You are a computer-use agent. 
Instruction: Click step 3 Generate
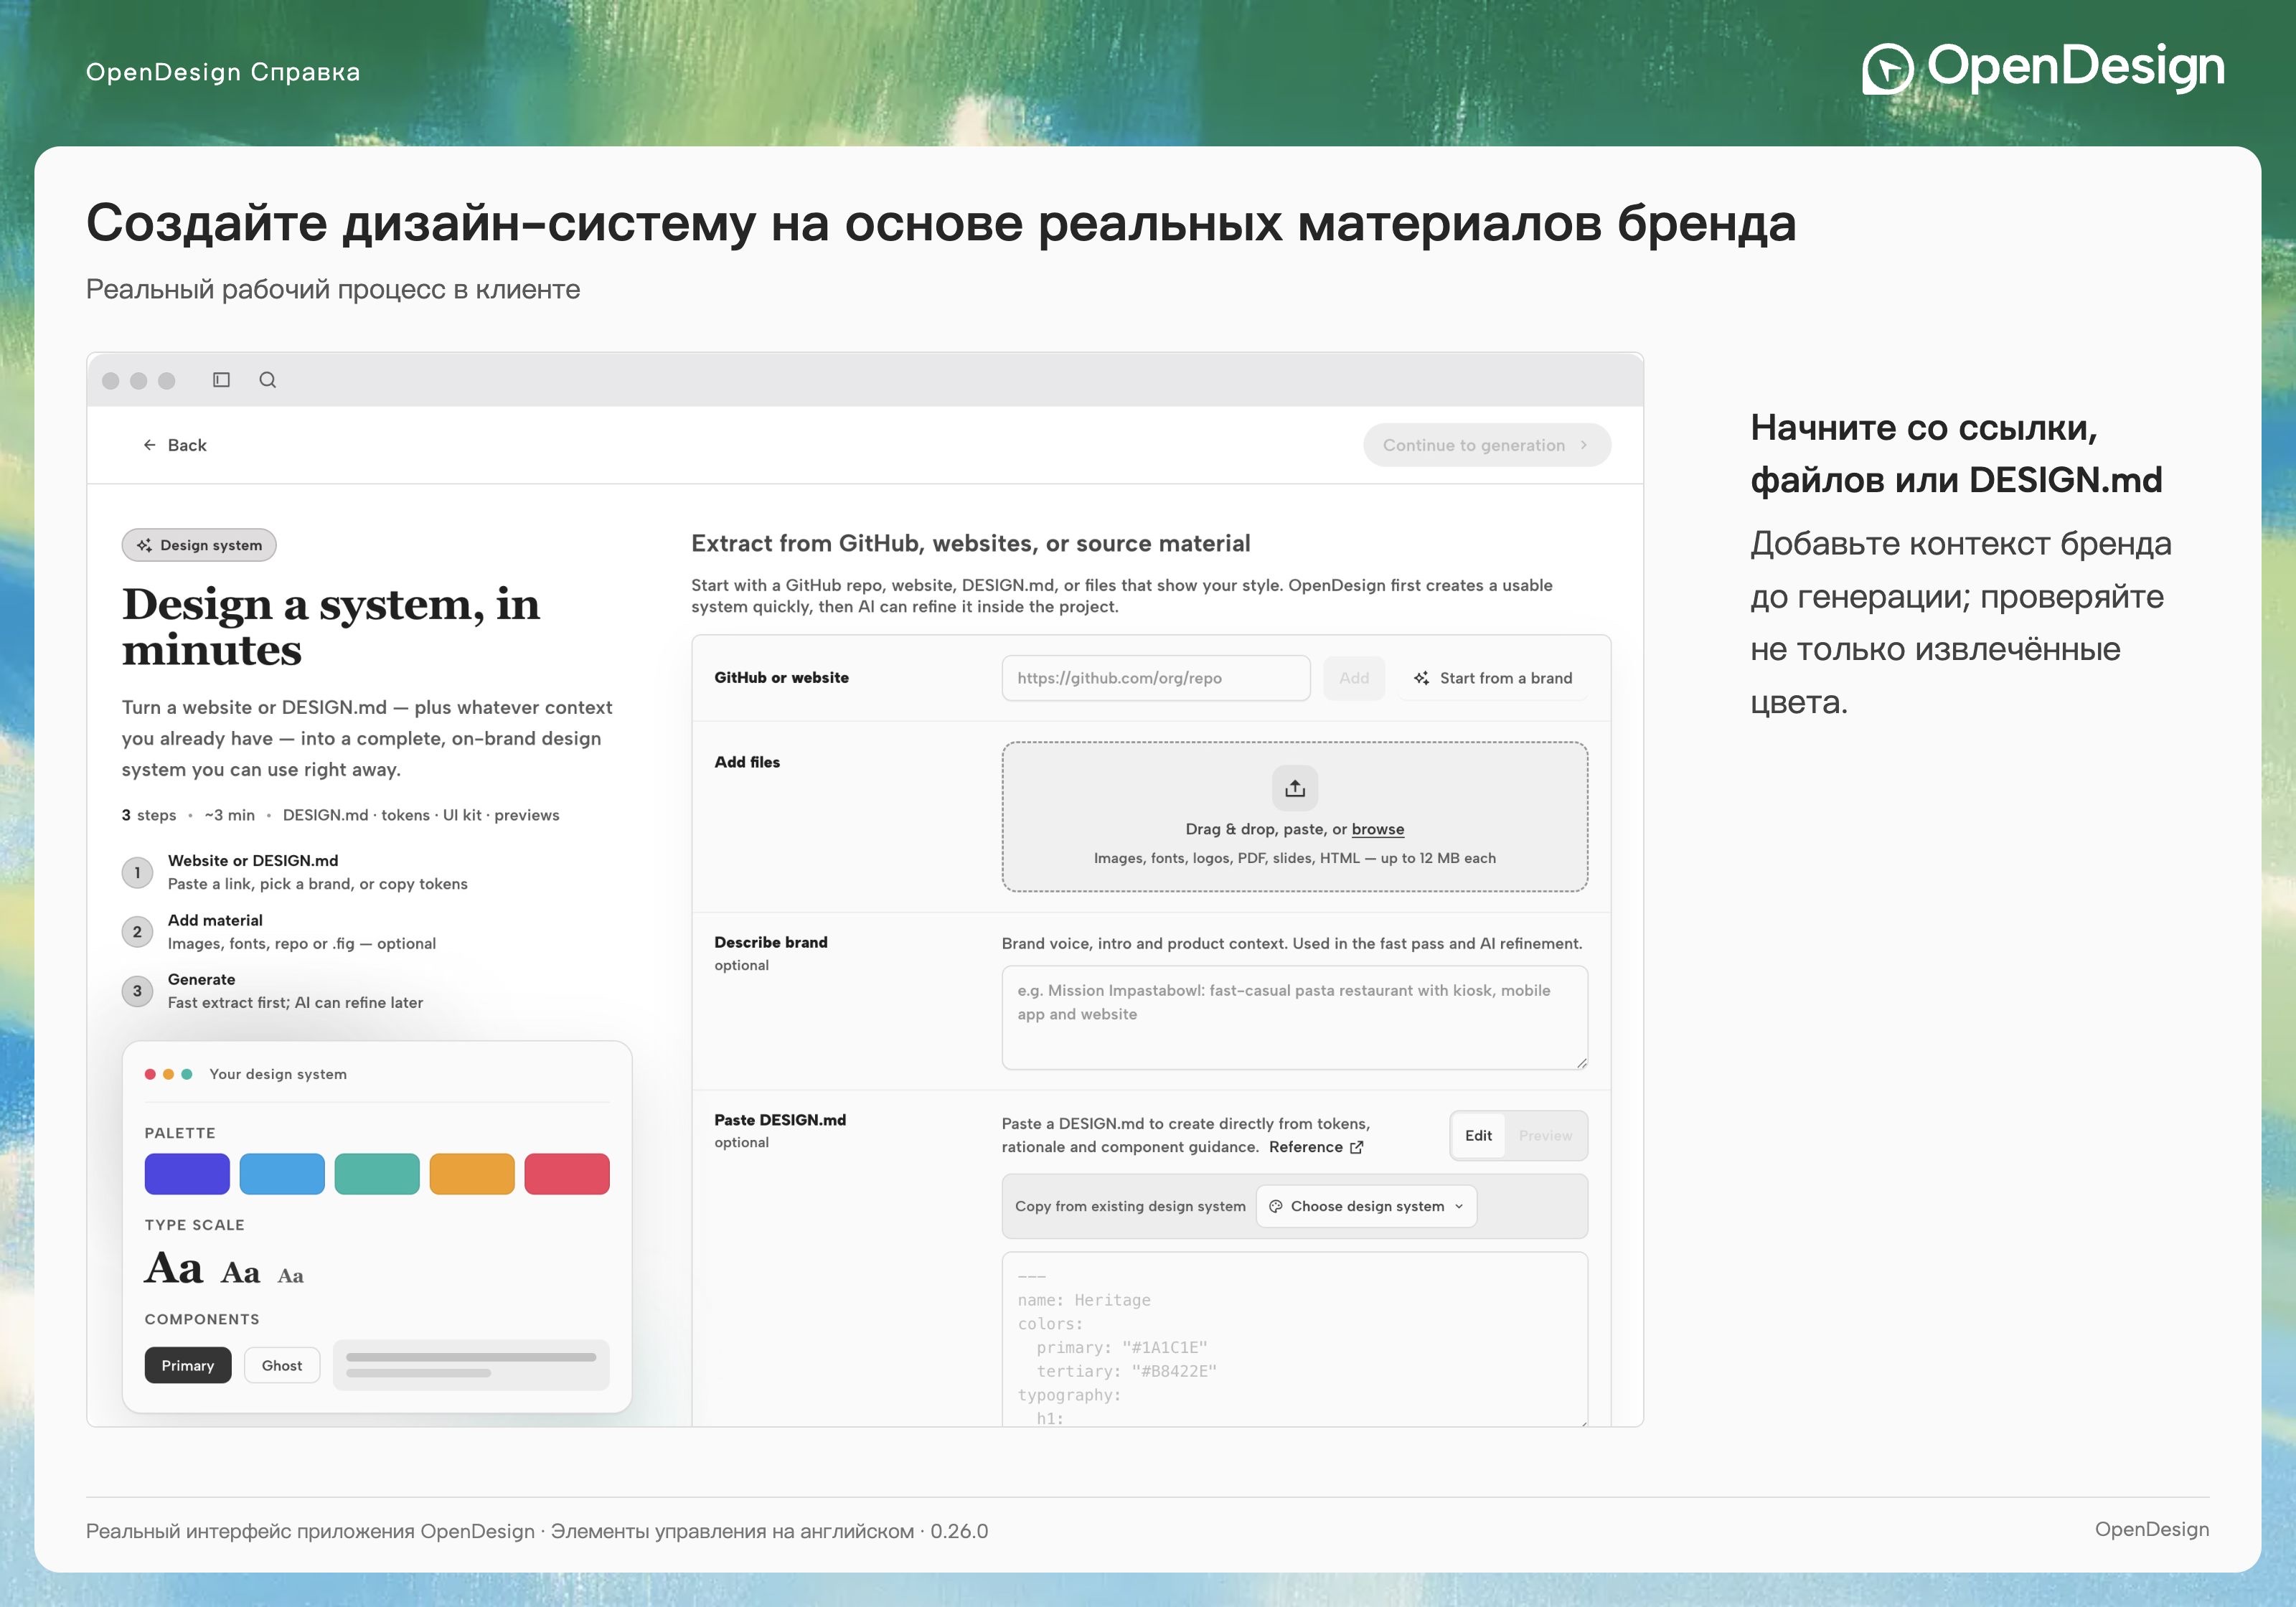272,991
